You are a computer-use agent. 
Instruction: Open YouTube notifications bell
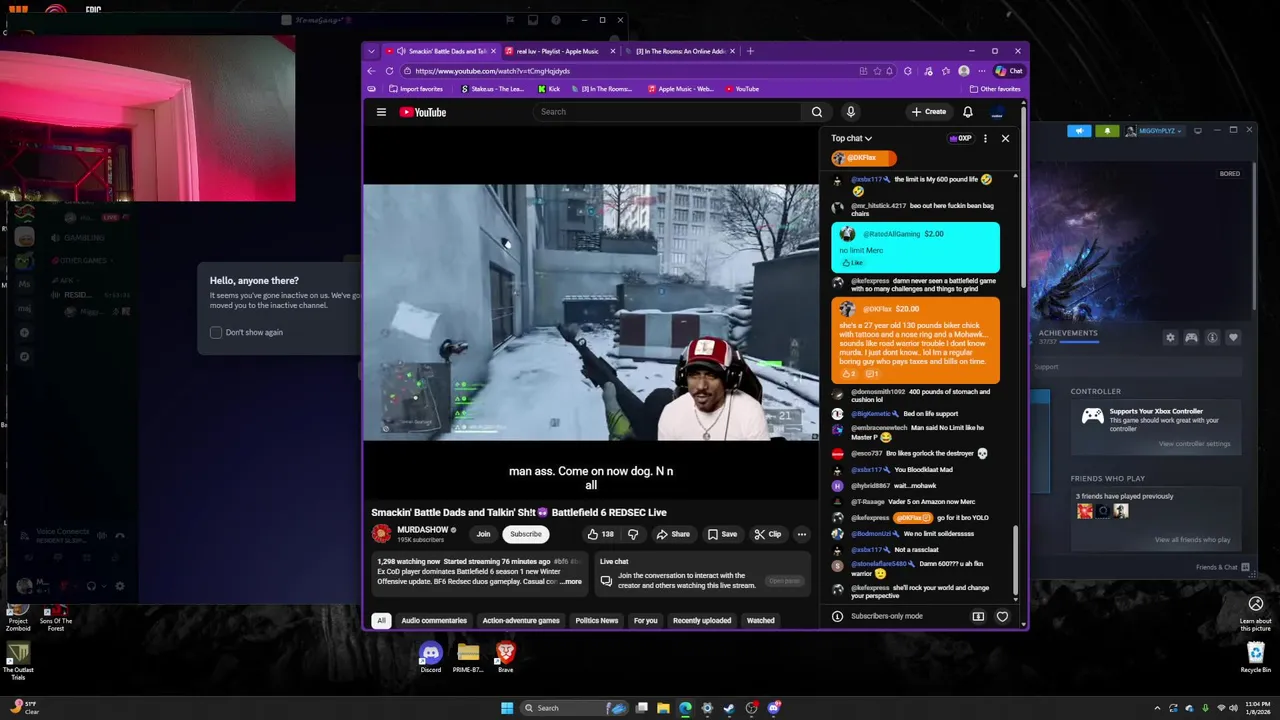click(968, 112)
